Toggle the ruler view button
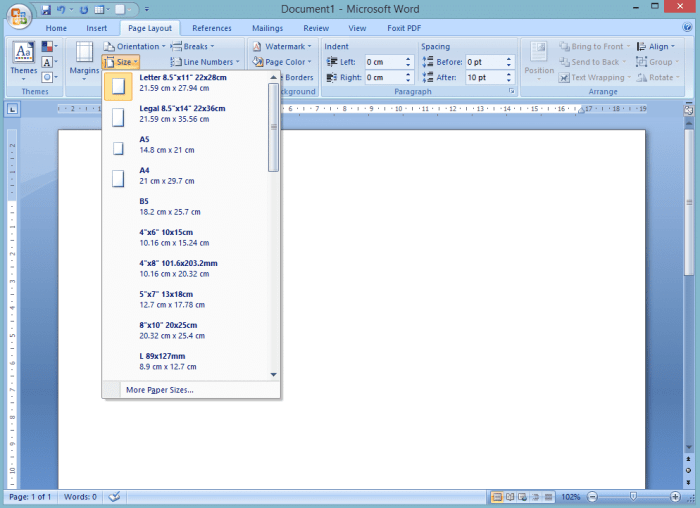This screenshot has width=700, height=508. point(688,110)
